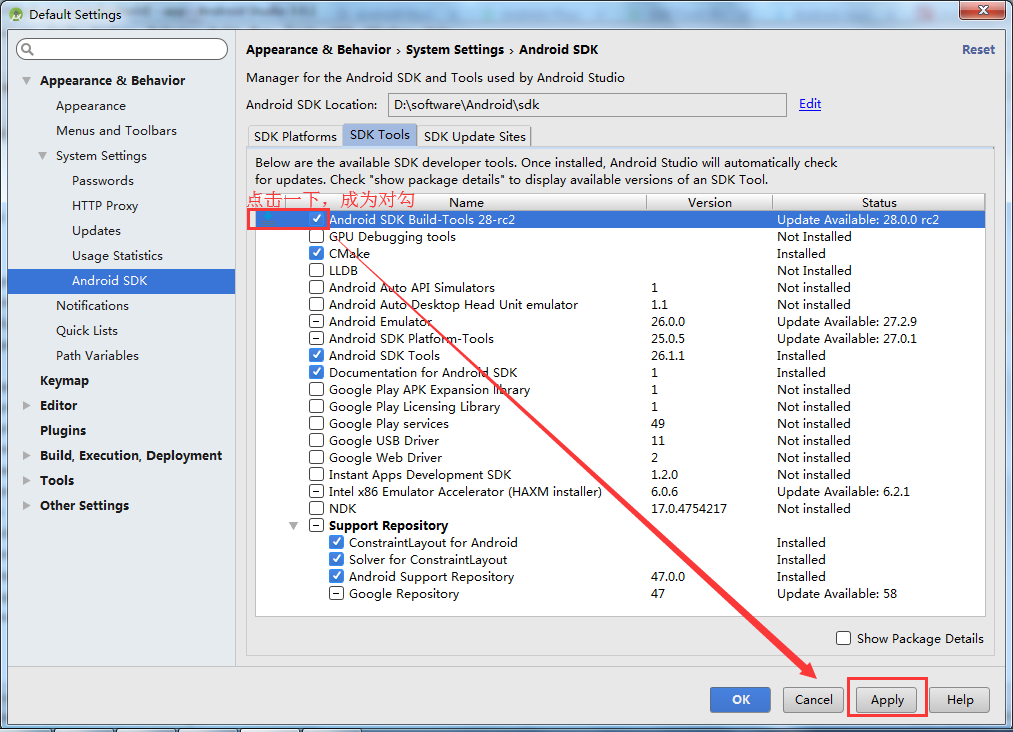Viewport: 1013px width, 732px height.
Task: Select Passwords in settings tree
Action: (103, 181)
